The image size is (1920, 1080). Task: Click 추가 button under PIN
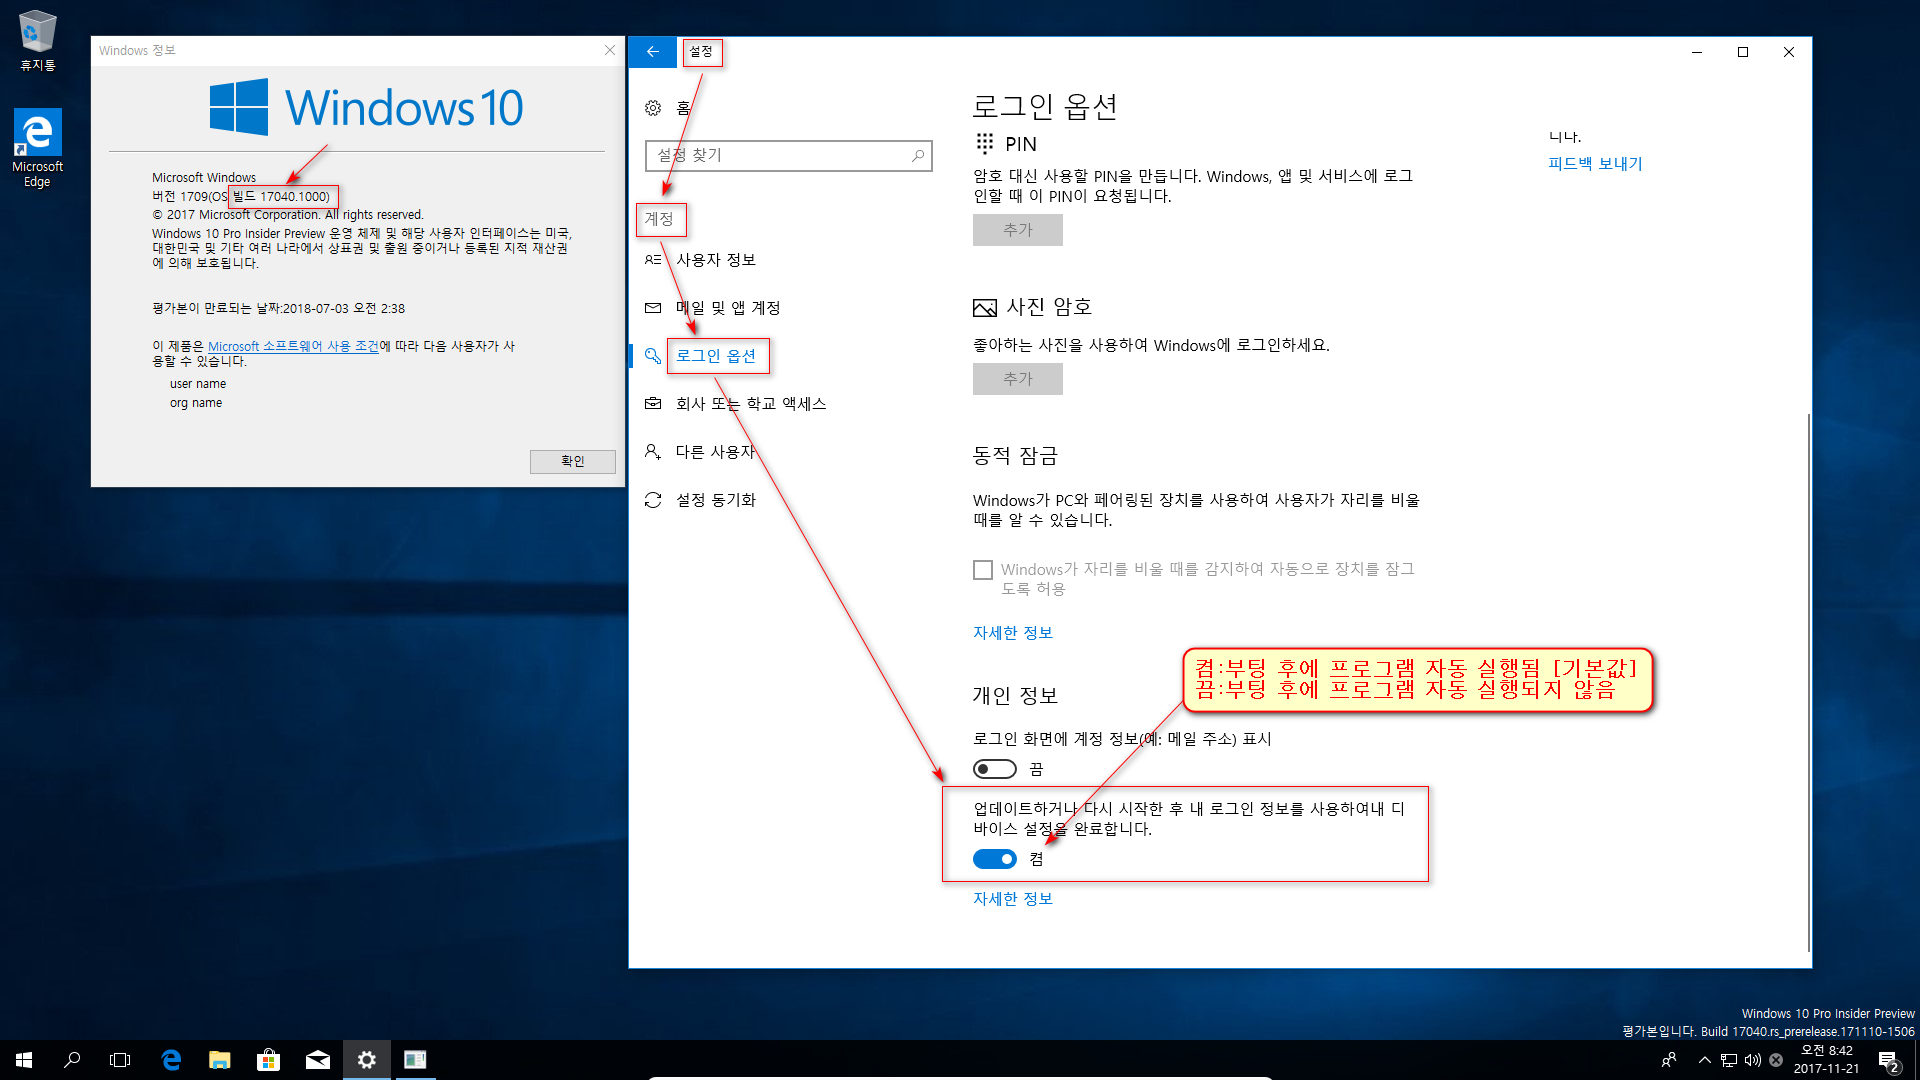click(1018, 230)
